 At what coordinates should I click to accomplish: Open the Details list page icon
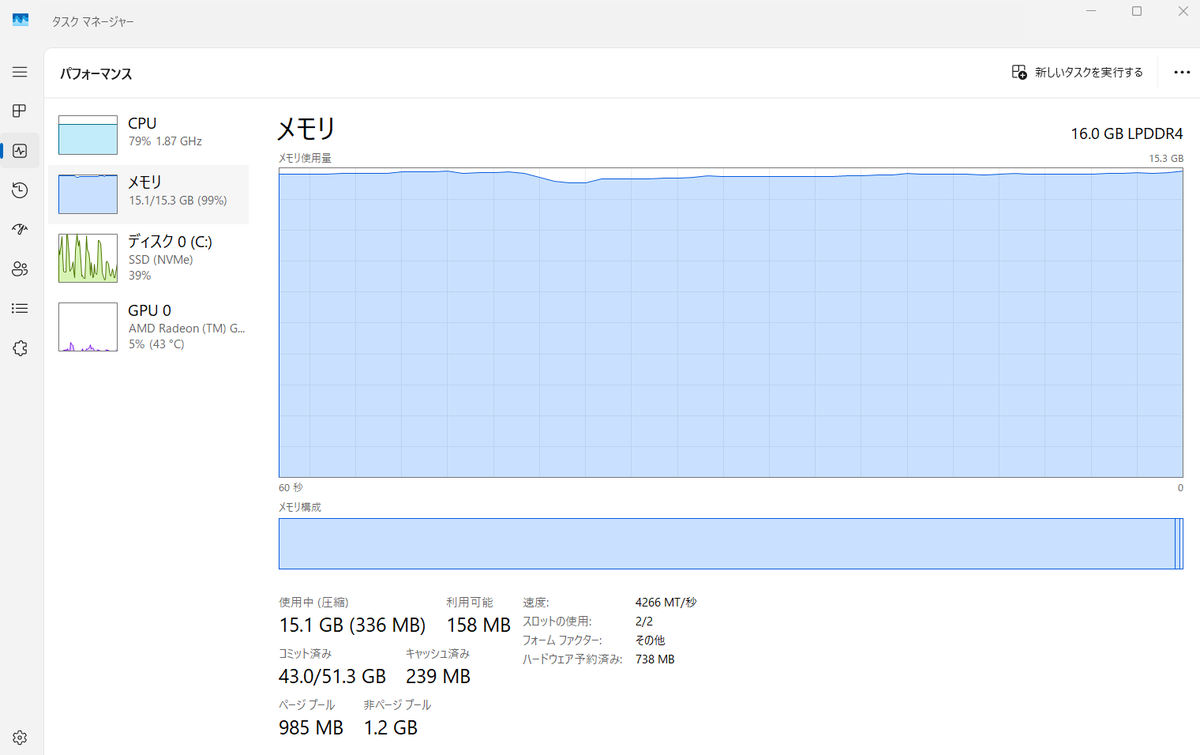[19, 308]
